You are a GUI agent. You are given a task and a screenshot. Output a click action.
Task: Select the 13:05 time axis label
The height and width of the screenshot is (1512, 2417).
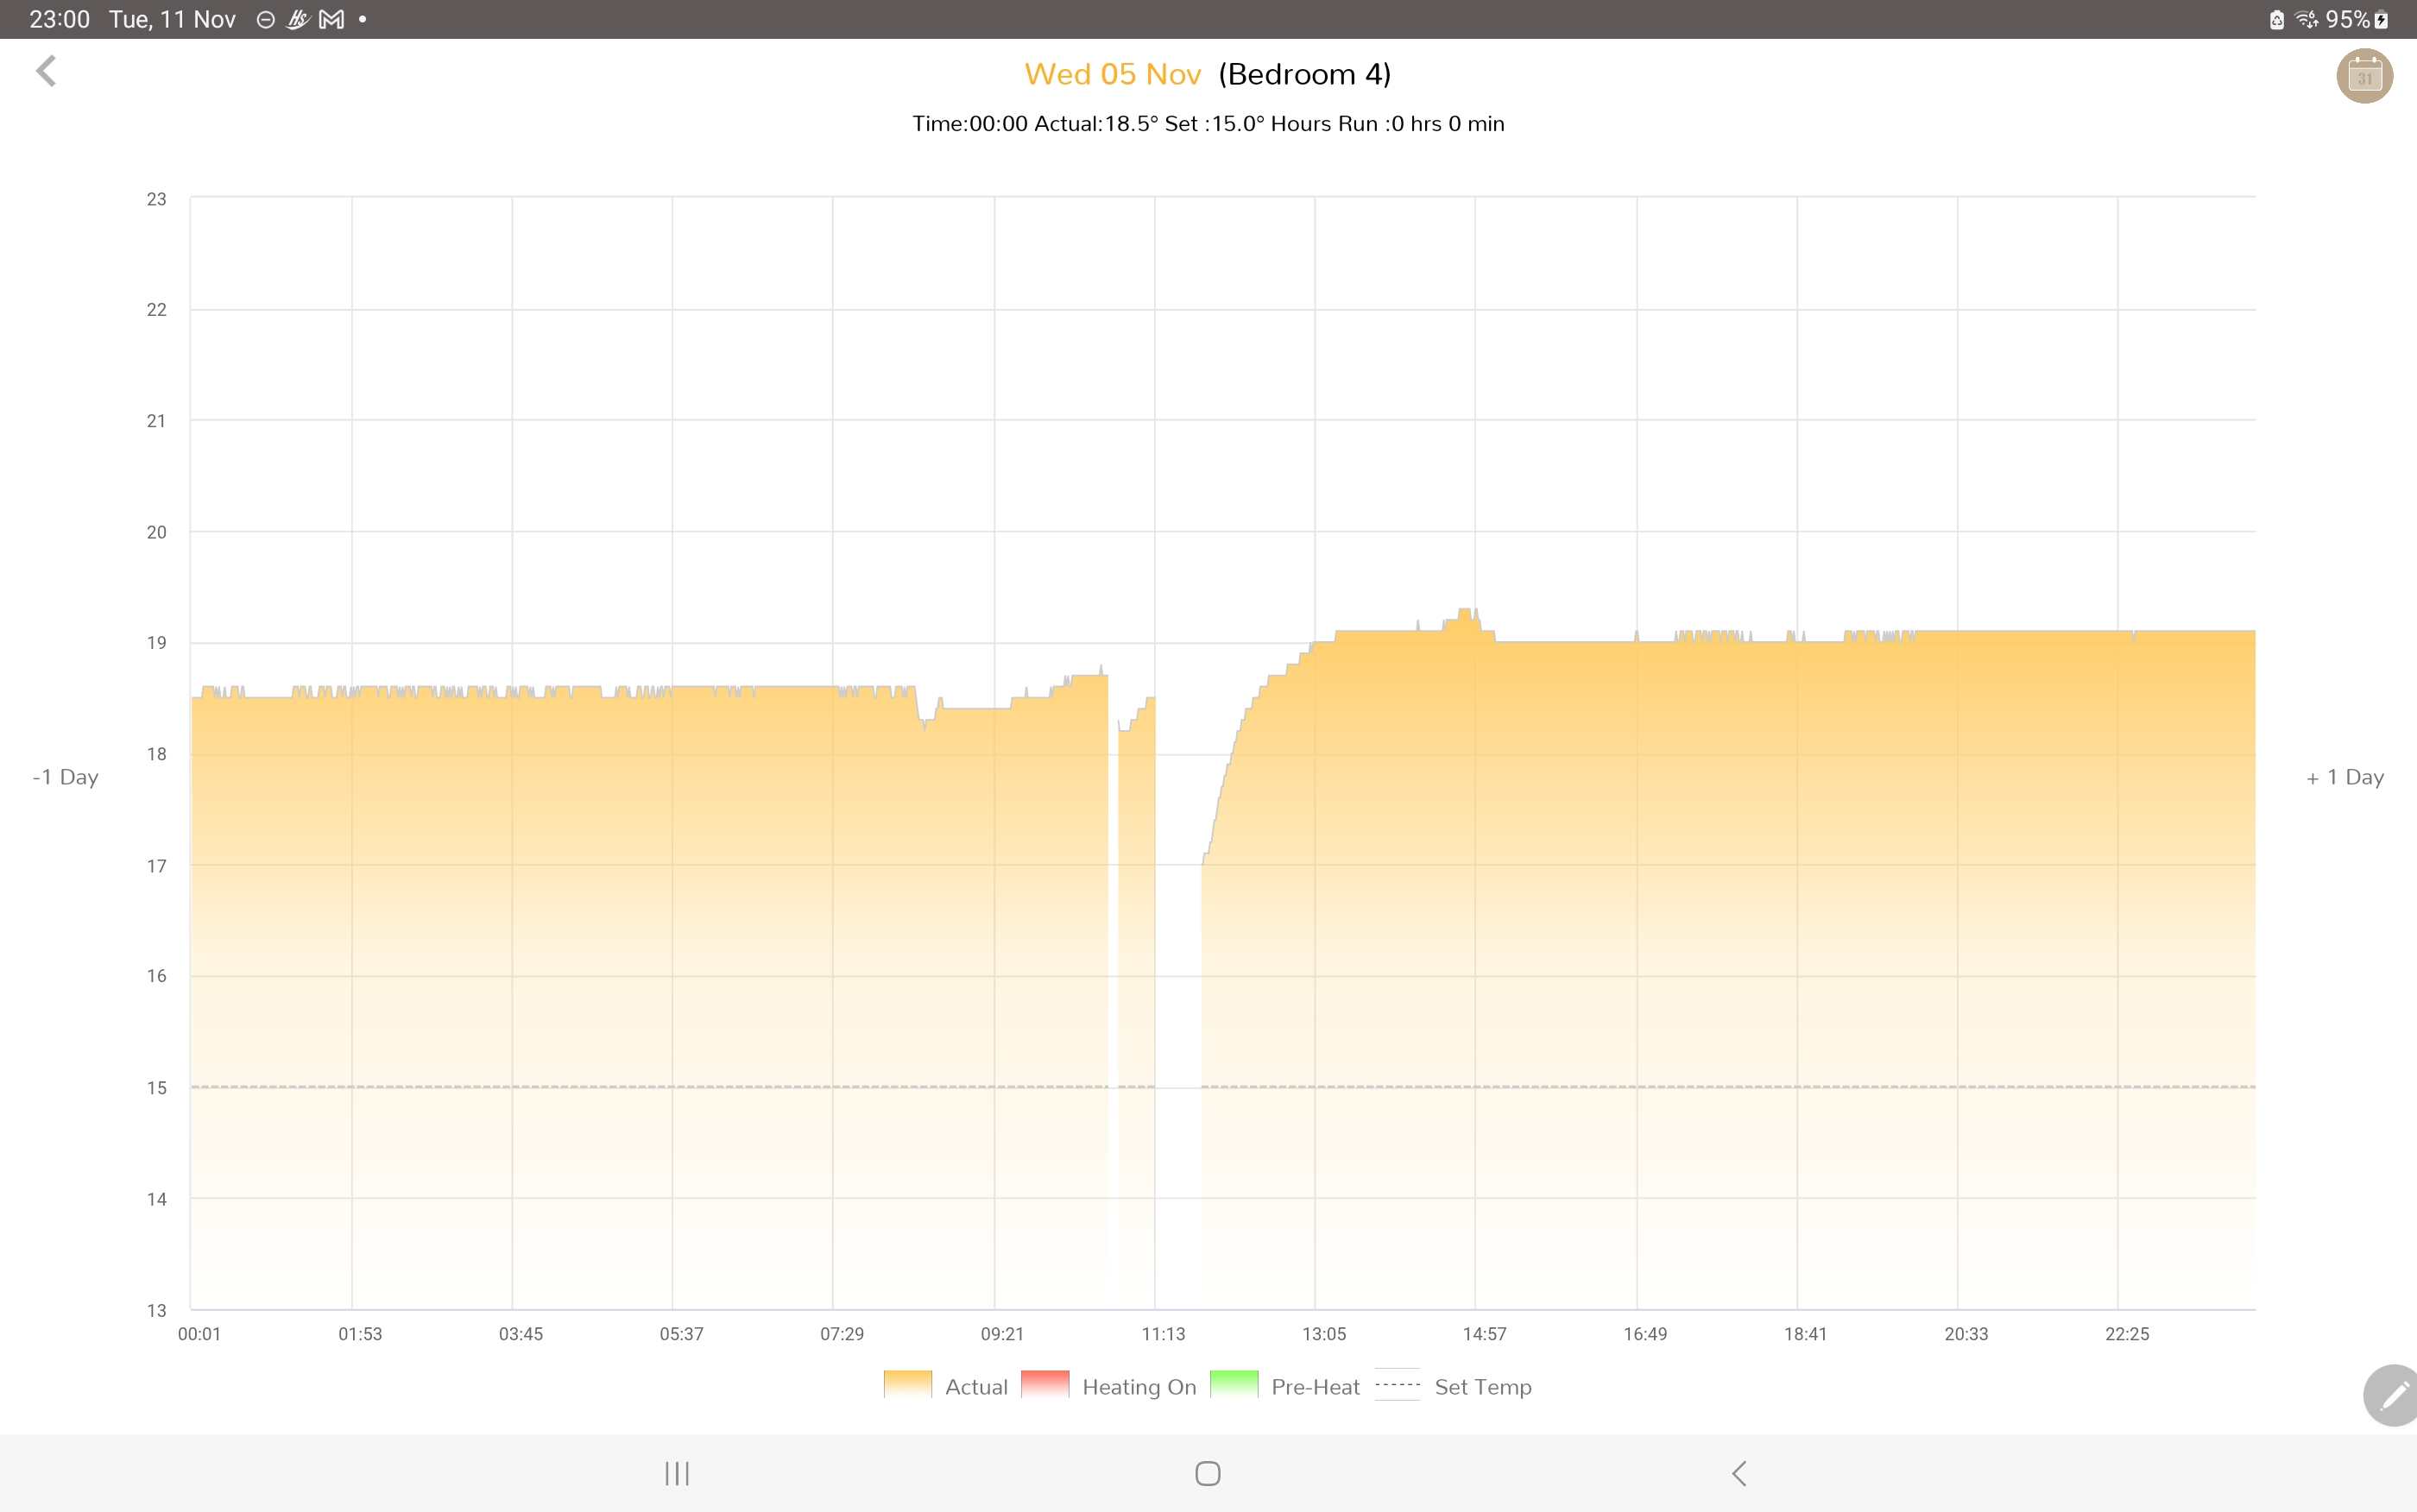1323,1333
